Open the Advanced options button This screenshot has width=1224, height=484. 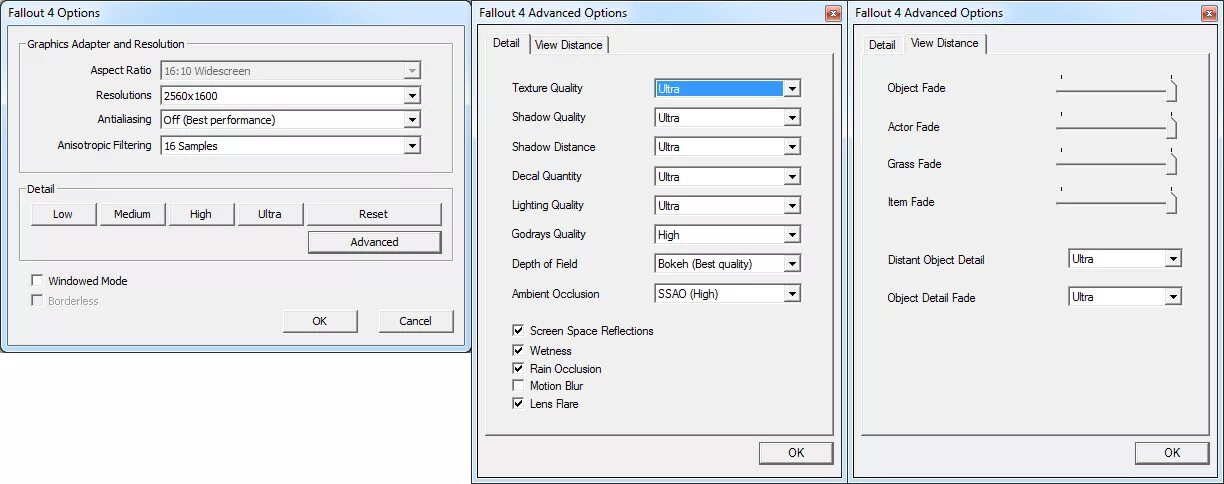[x=374, y=242]
